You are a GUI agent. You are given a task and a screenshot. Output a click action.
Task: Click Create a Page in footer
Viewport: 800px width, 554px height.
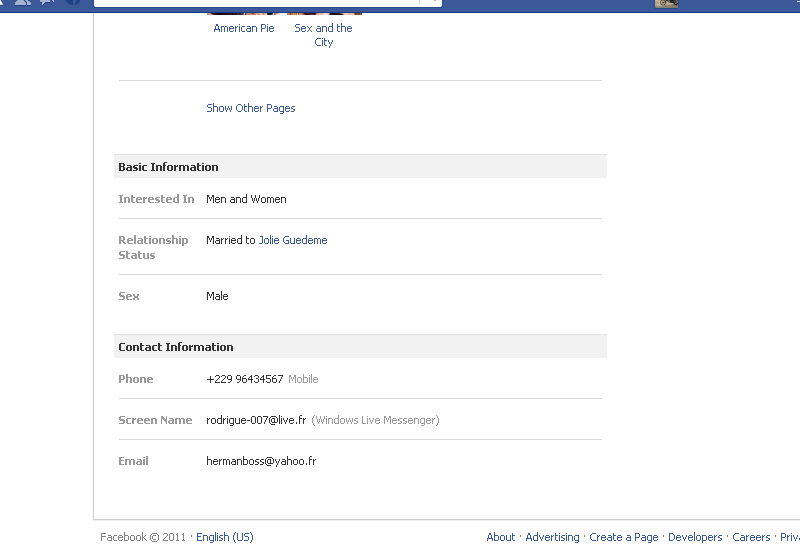(x=624, y=537)
